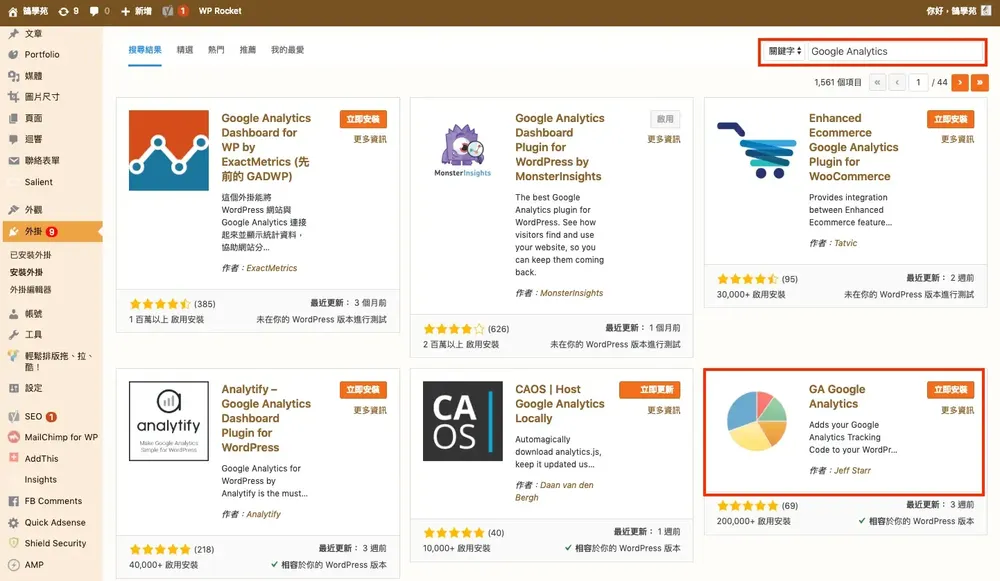Open the ExactMetrics author link
Screen dimensions: 1000x581
(272, 268)
